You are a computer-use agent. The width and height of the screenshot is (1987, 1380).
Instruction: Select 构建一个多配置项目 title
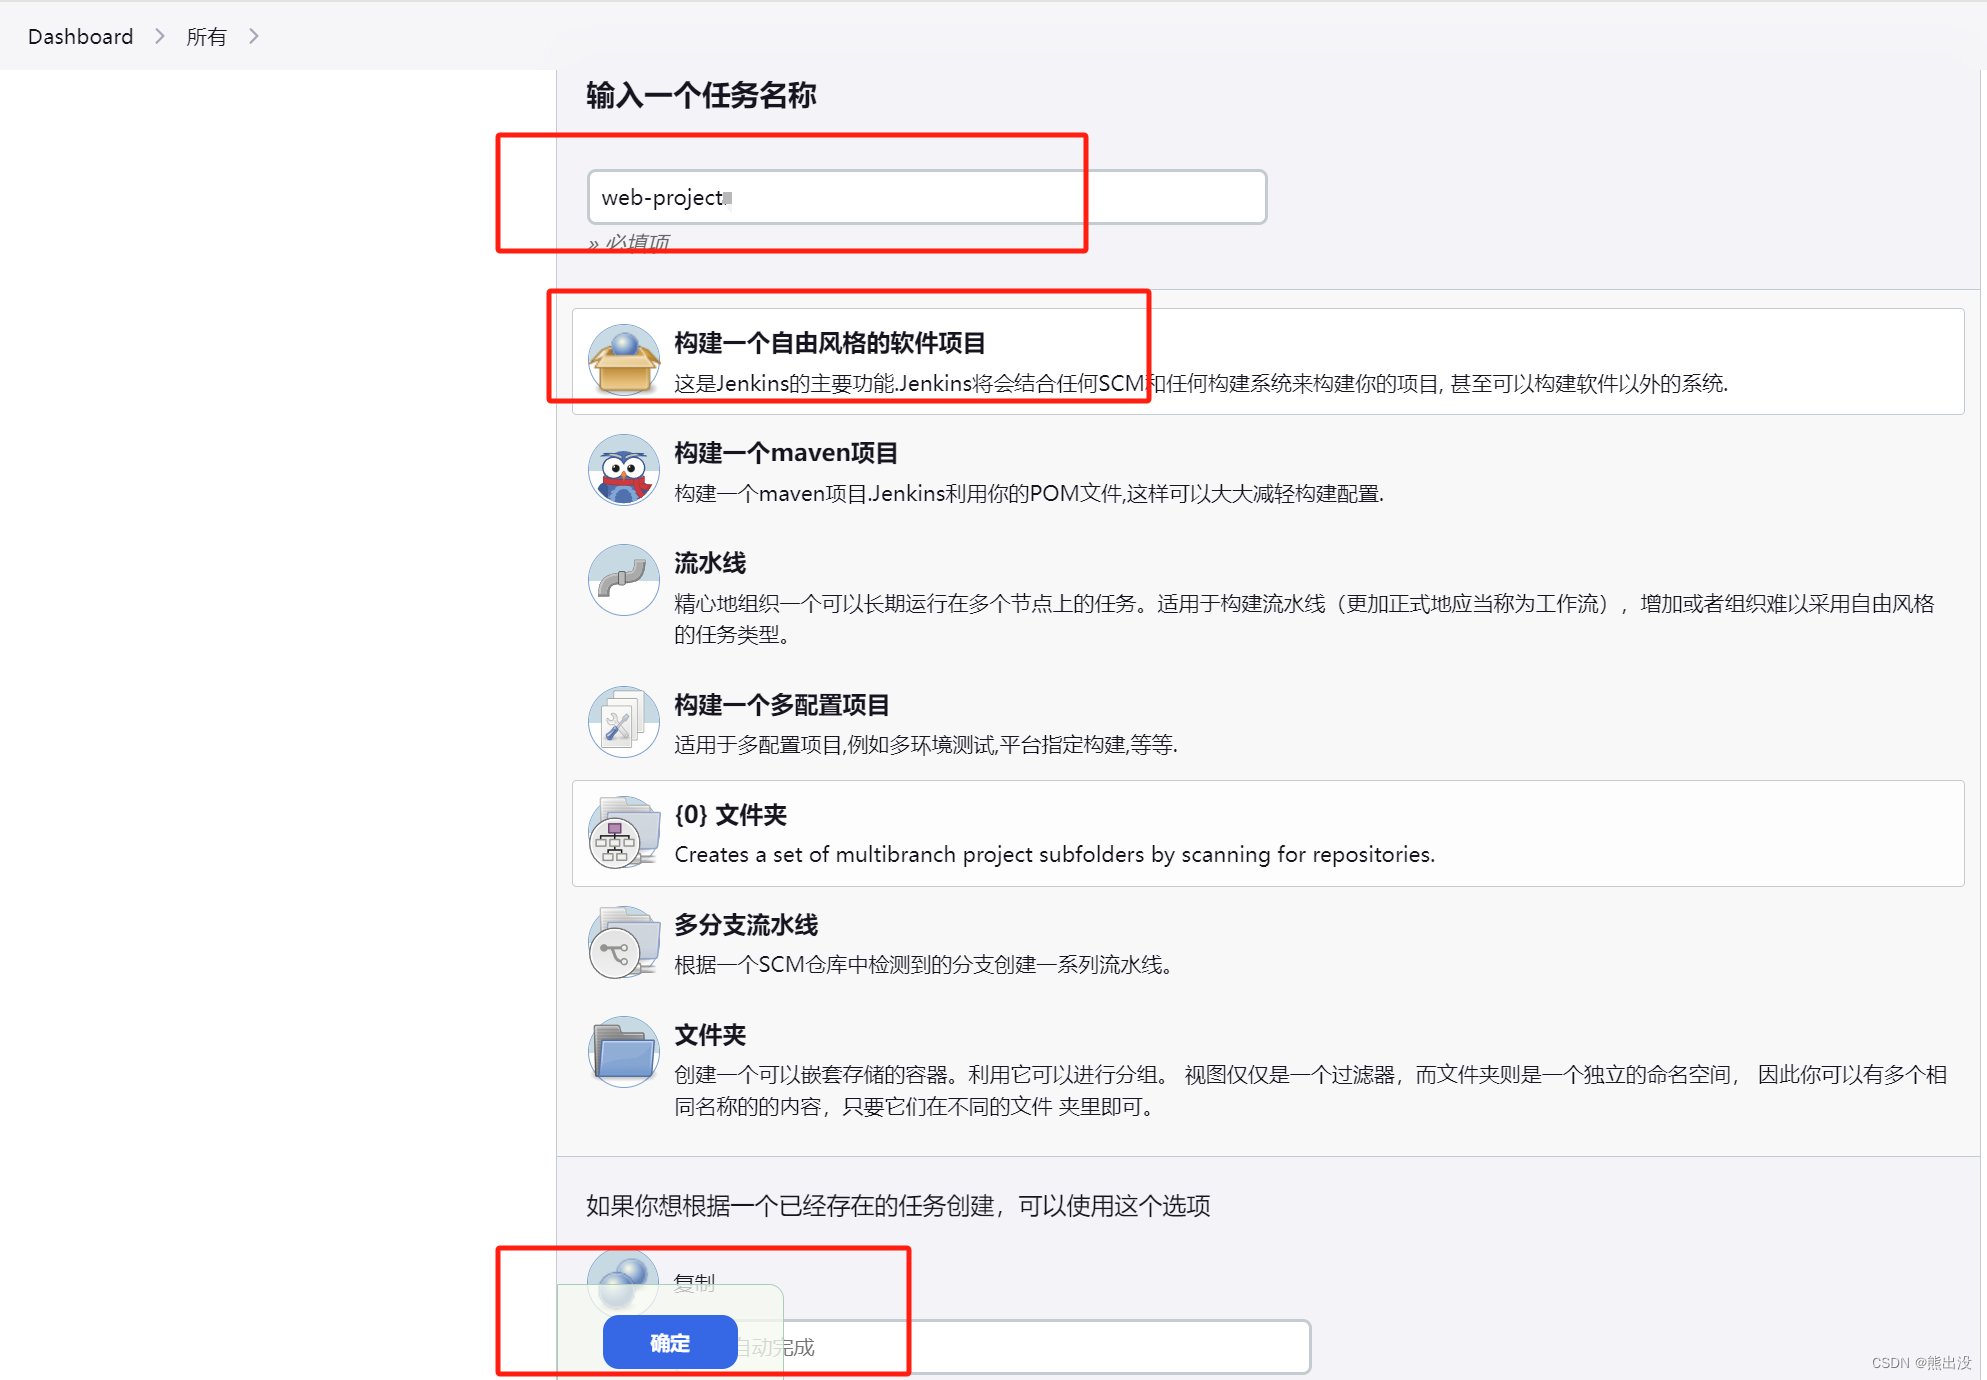click(782, 705)
